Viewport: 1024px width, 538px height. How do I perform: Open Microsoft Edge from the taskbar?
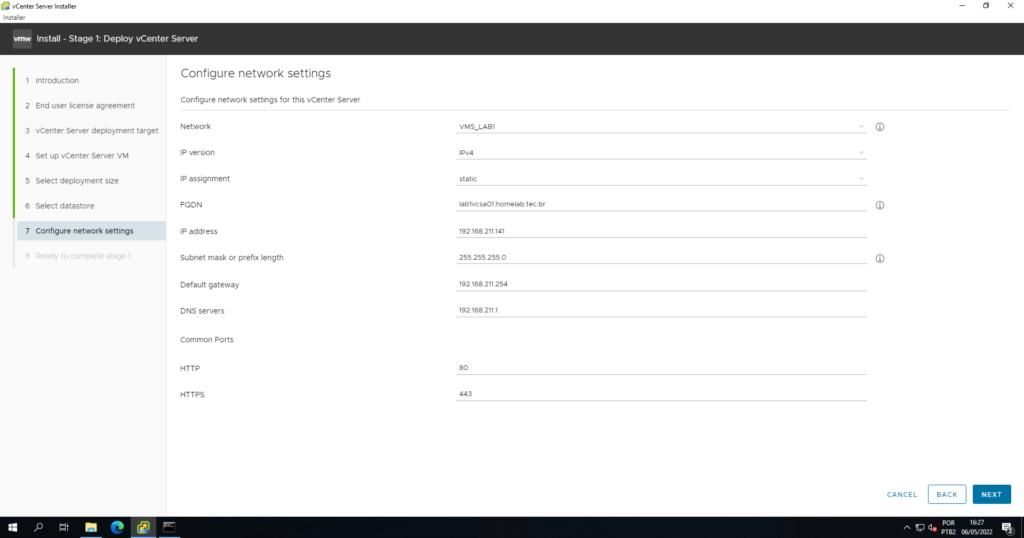coord(117,527)
